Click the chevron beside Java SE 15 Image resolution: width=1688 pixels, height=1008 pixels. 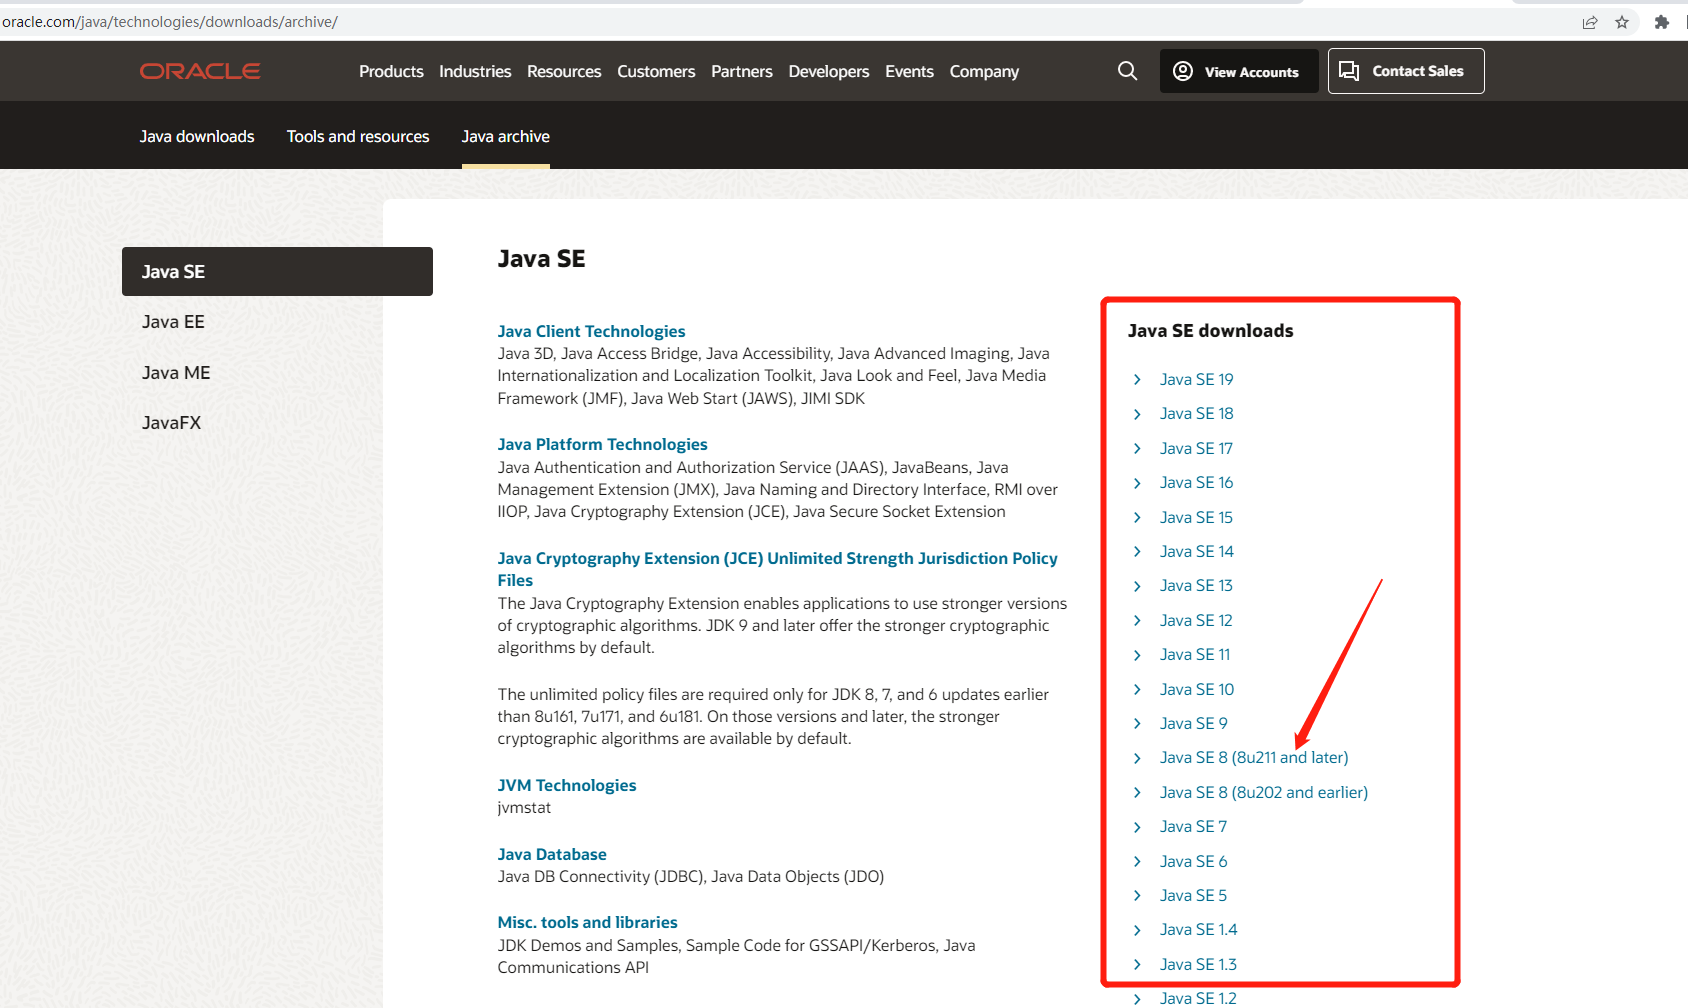click(x=1137, y=518)
